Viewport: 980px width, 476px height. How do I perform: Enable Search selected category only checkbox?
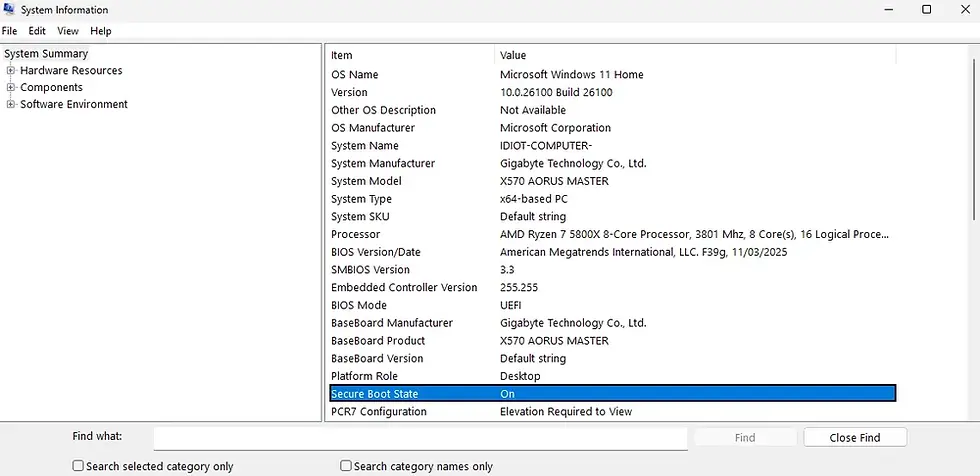78,465
